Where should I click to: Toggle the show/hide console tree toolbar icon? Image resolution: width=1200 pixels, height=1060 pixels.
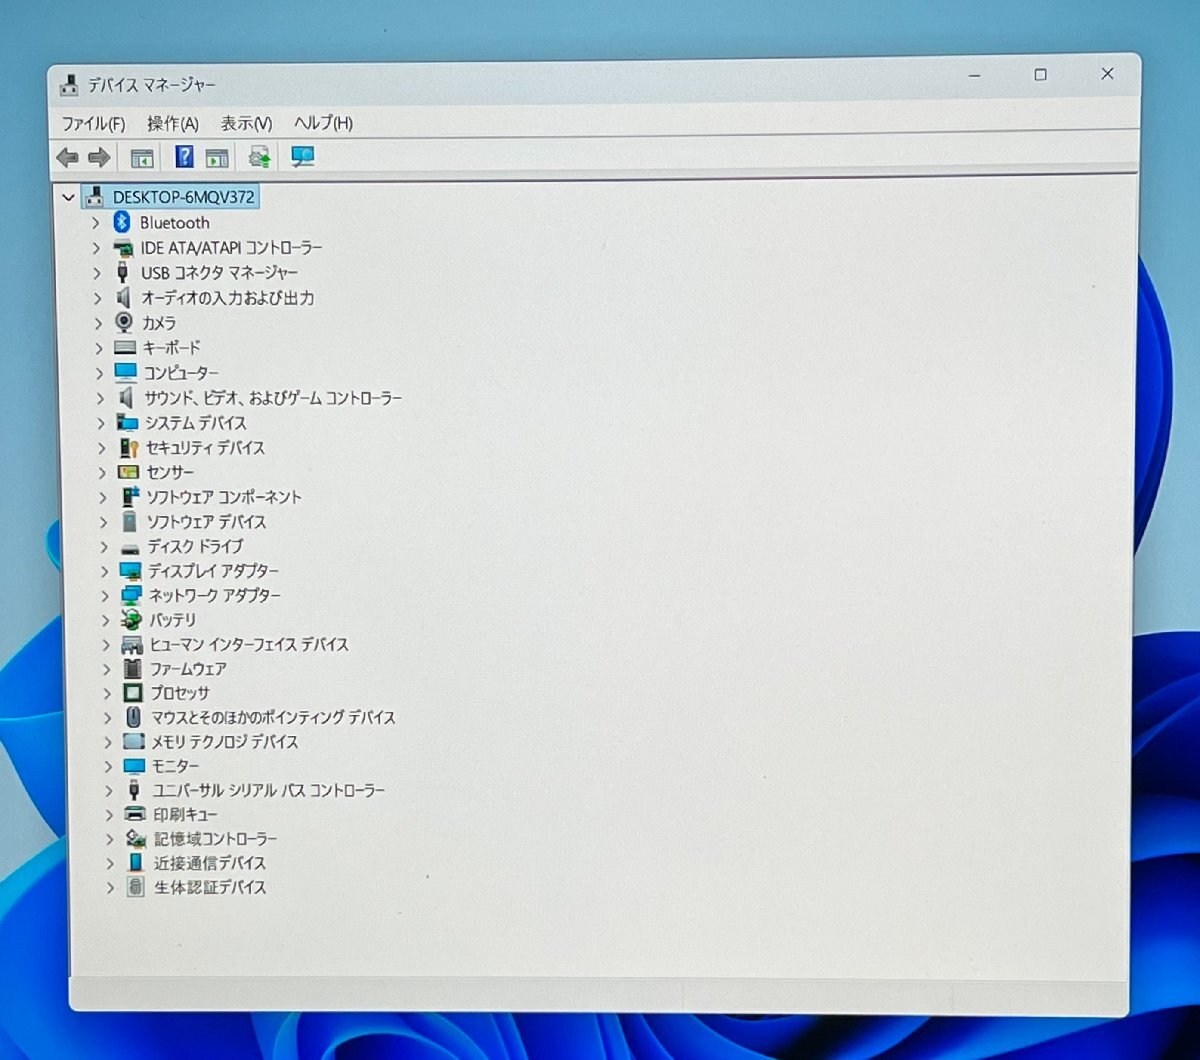point(142,158)
